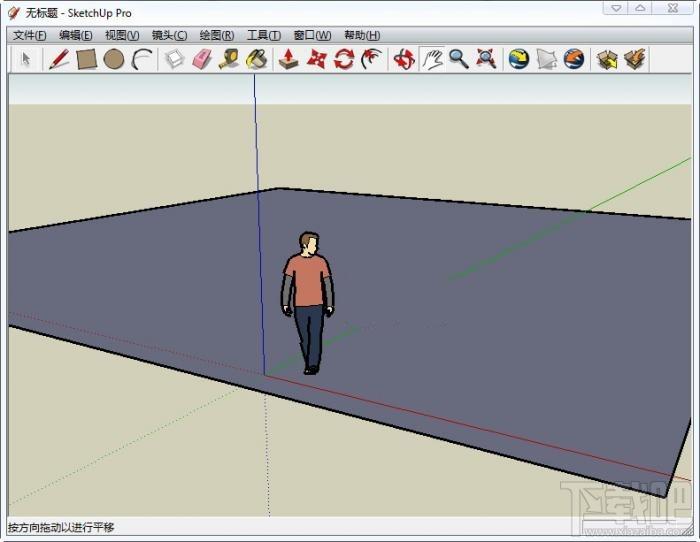Maximize the SketchUp Pro window
Viewport: 700px width, 542px height.
pos(640,8)
